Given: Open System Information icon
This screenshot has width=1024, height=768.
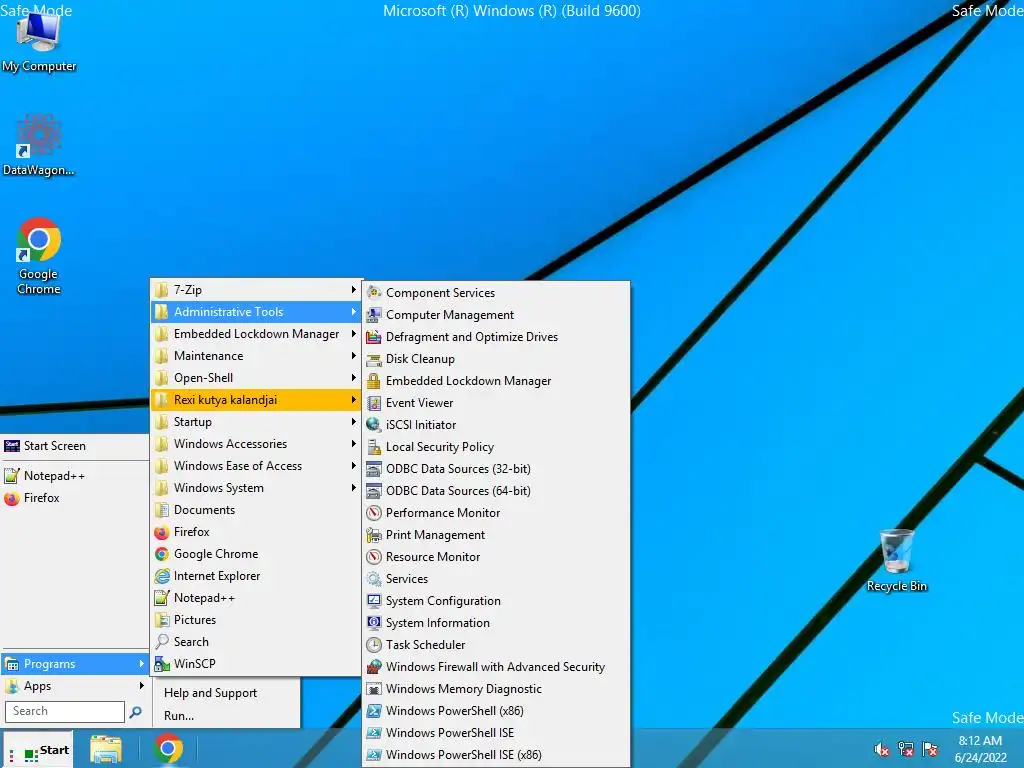Looking at the screenshot, I should coord(374,622).
